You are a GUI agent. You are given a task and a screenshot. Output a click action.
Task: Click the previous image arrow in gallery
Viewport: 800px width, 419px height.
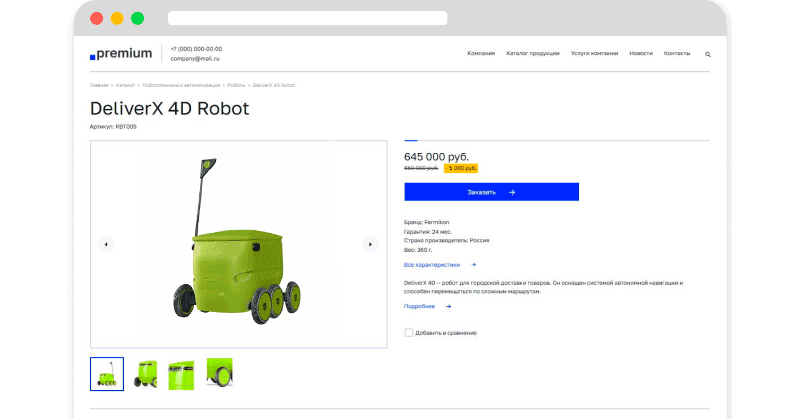pyautogui.click(x=106, y=244)
